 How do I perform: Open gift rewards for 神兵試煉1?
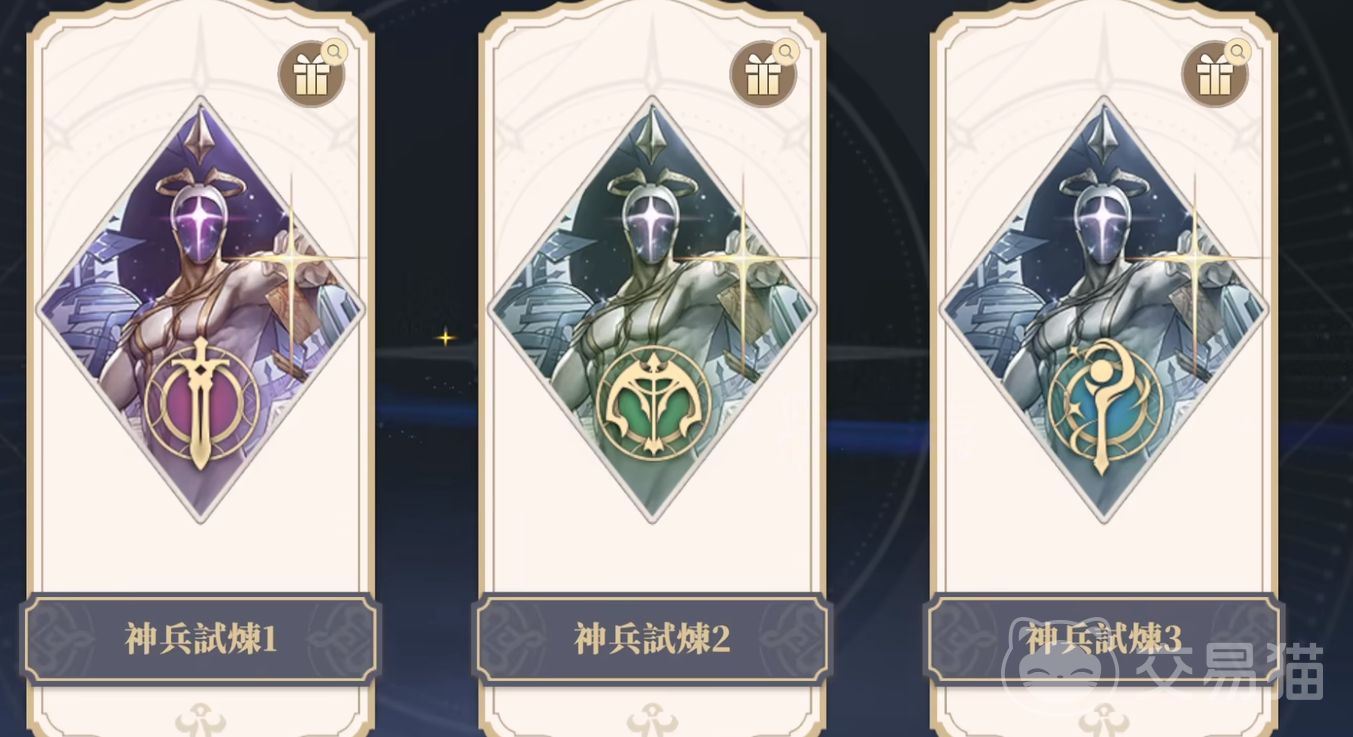pyautogui.click(x=310, y=75)
